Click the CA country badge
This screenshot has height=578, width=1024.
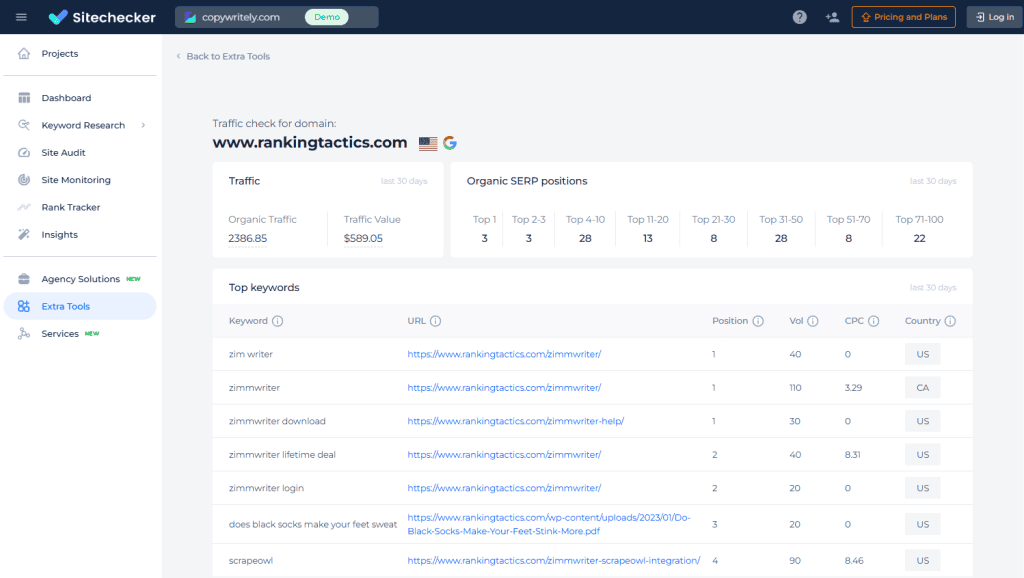click(923, 388)
